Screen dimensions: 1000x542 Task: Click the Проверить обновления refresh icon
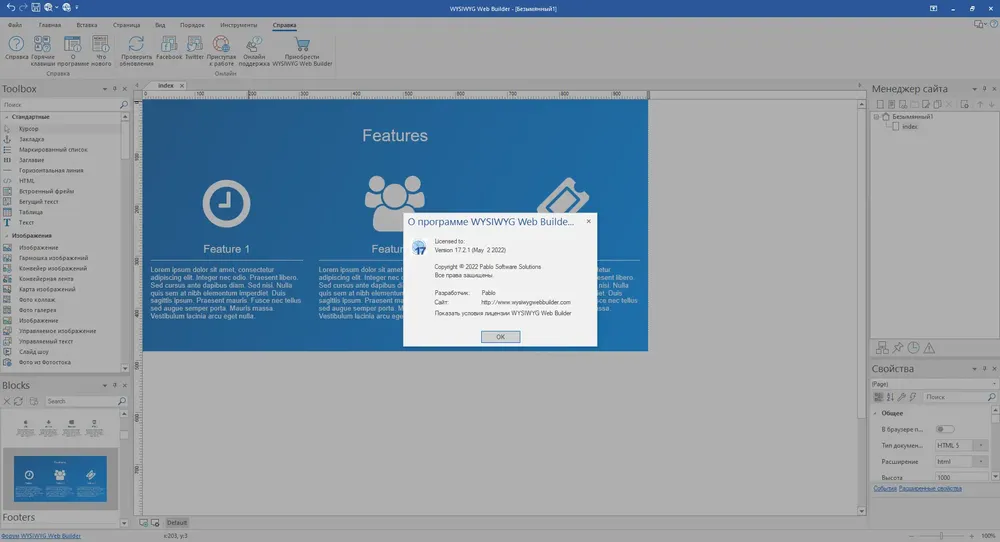tap(136, 44)
